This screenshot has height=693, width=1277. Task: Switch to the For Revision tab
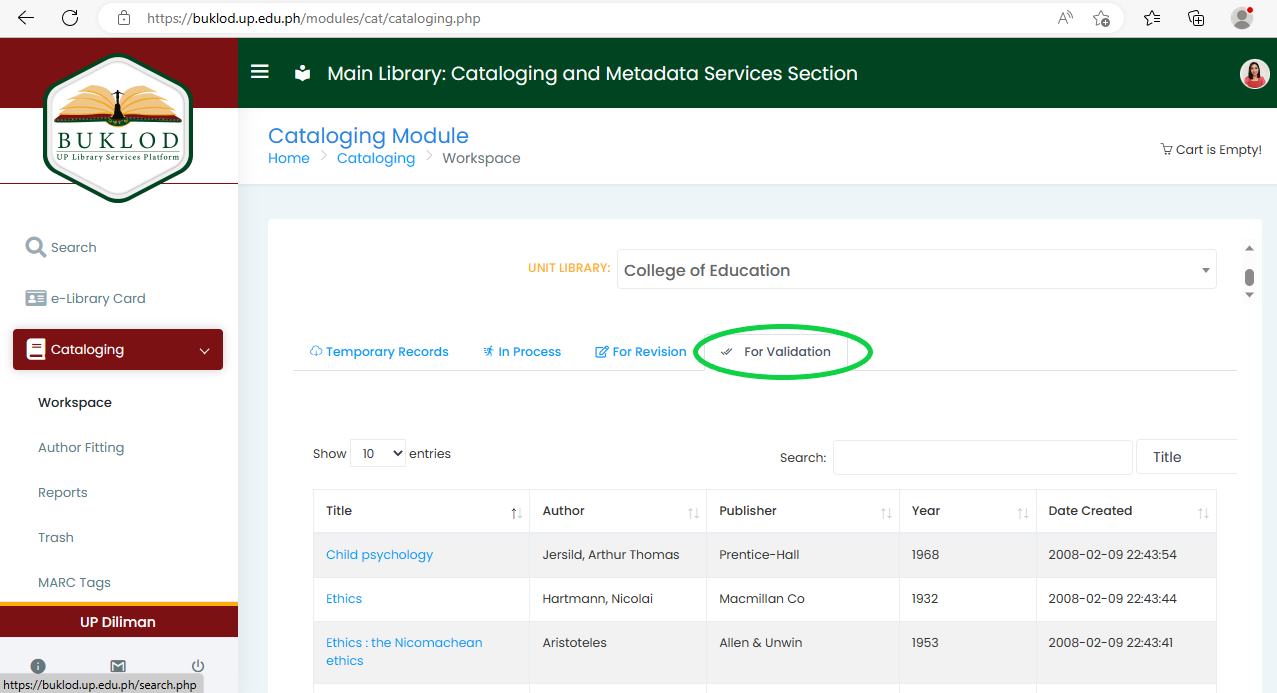click(641, 352)
